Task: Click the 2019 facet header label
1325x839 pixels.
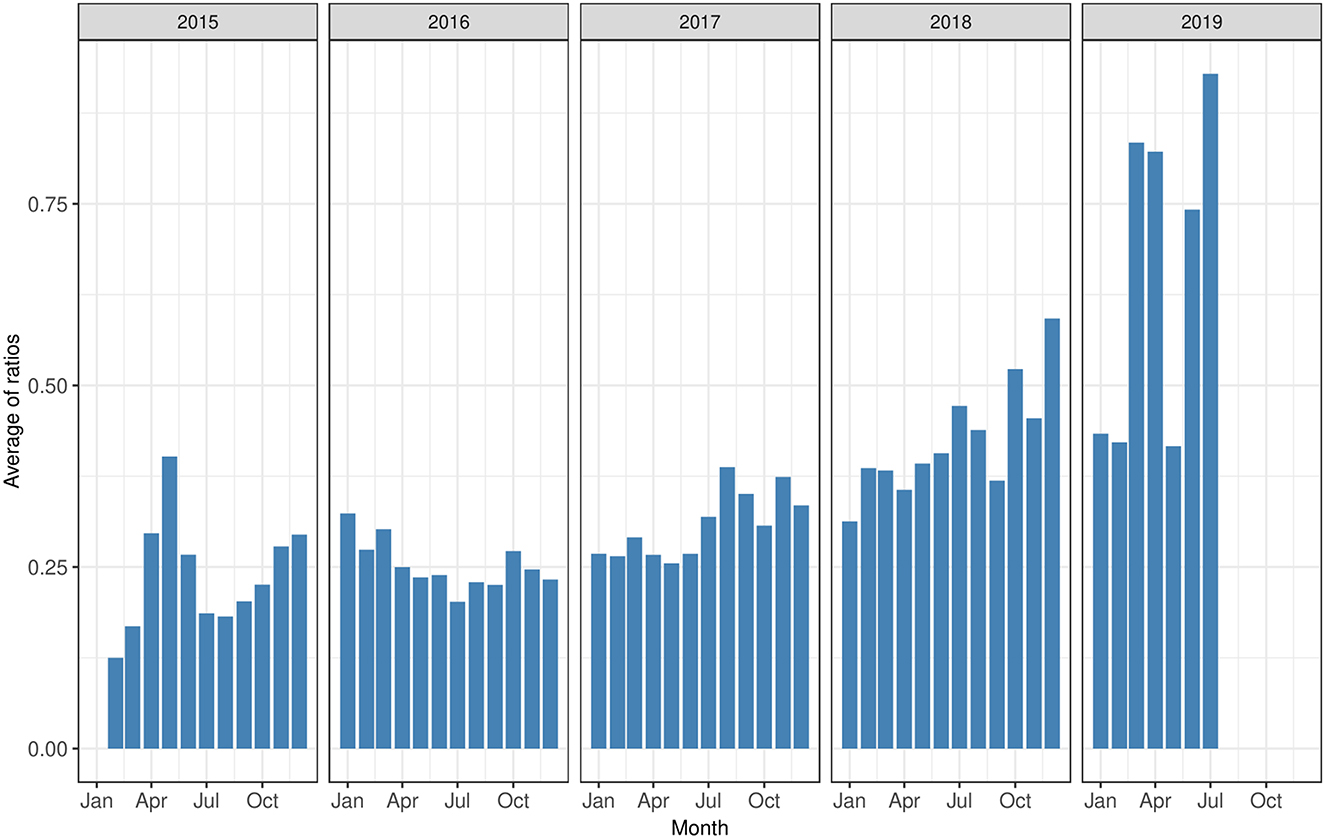Action: tap(1203, 22)
